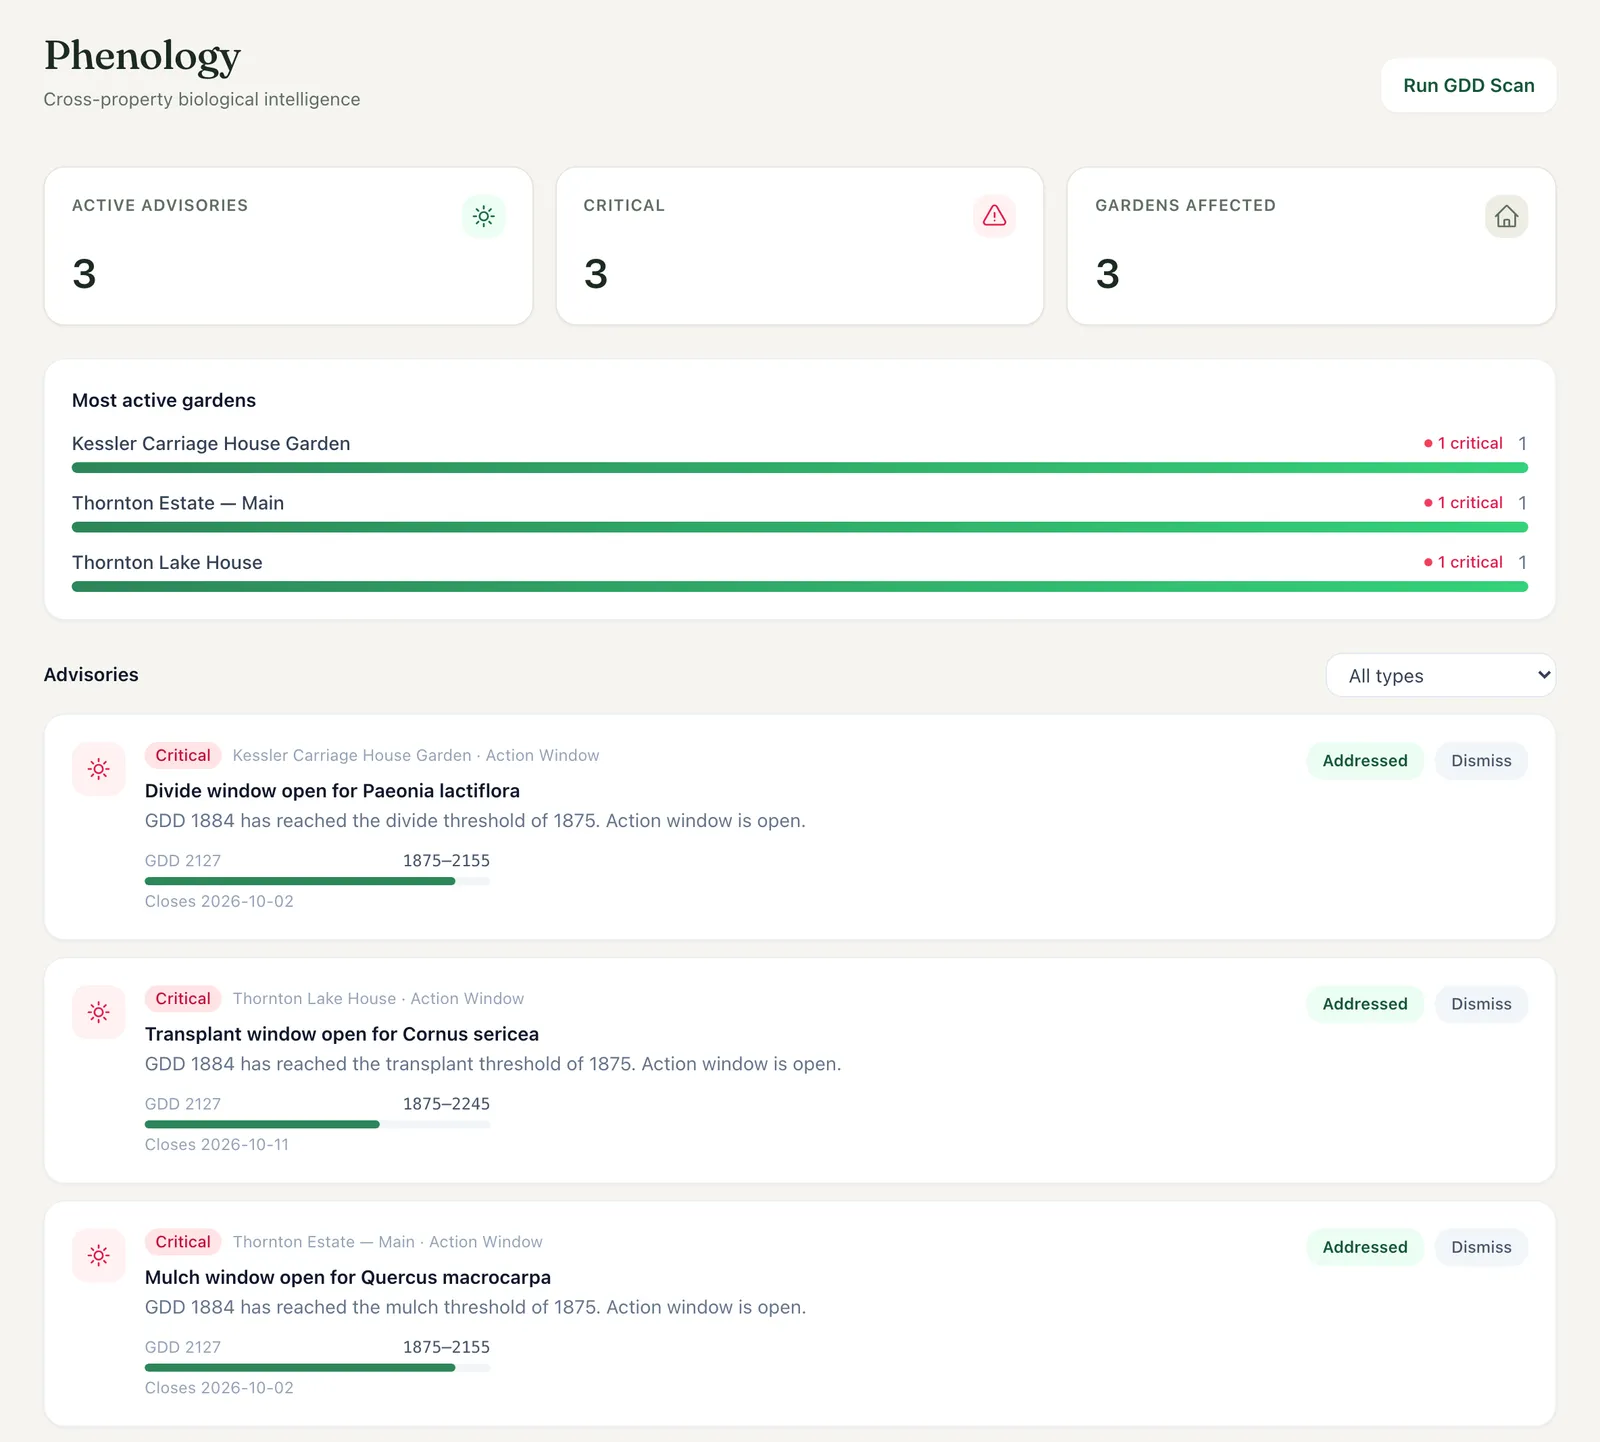Click Thornton Estate — Main in Most active gardens

click(x=178, y=503)
